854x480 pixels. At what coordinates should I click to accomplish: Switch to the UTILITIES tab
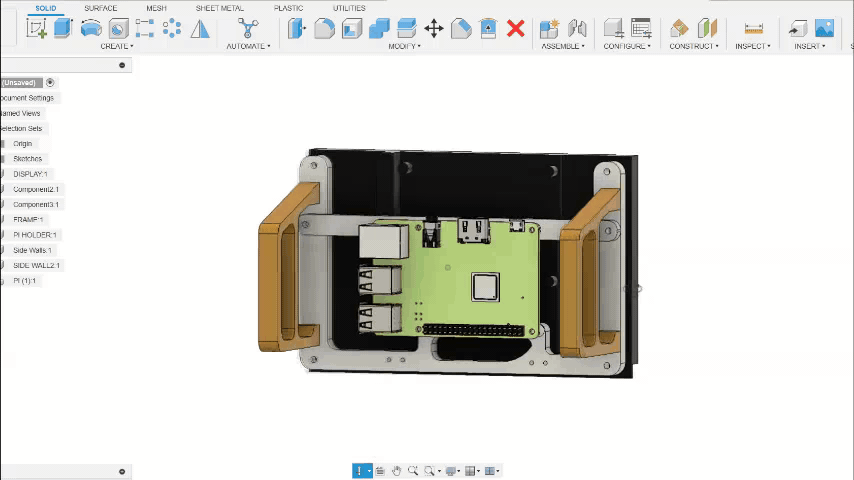[x=349, y=8]
